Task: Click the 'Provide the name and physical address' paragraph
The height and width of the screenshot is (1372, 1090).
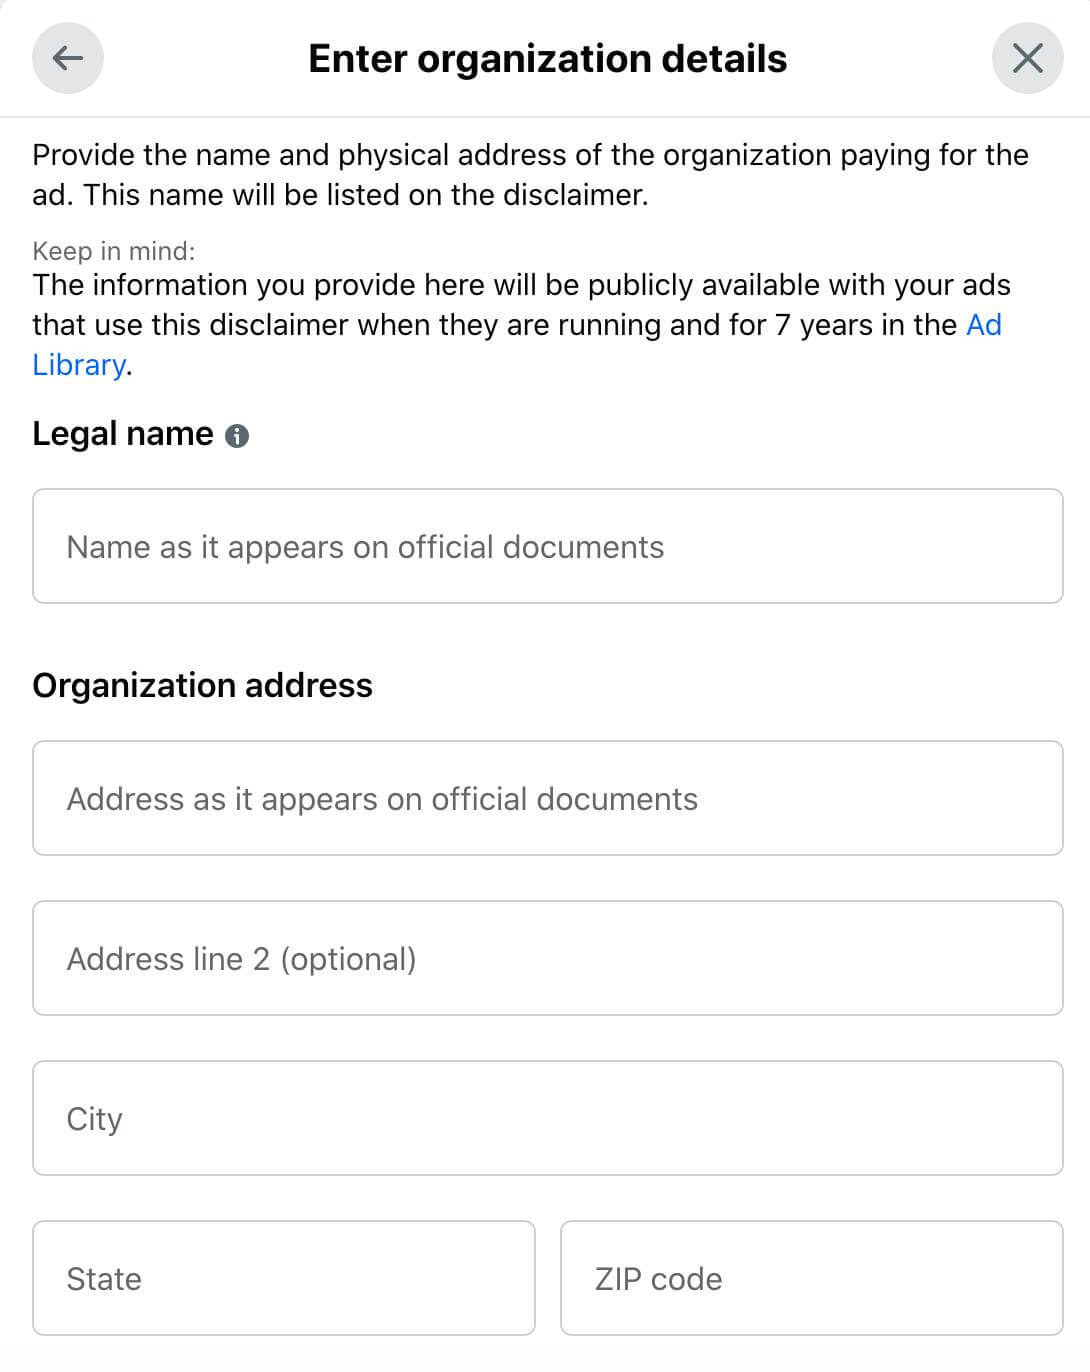Action: pos(530,175)
